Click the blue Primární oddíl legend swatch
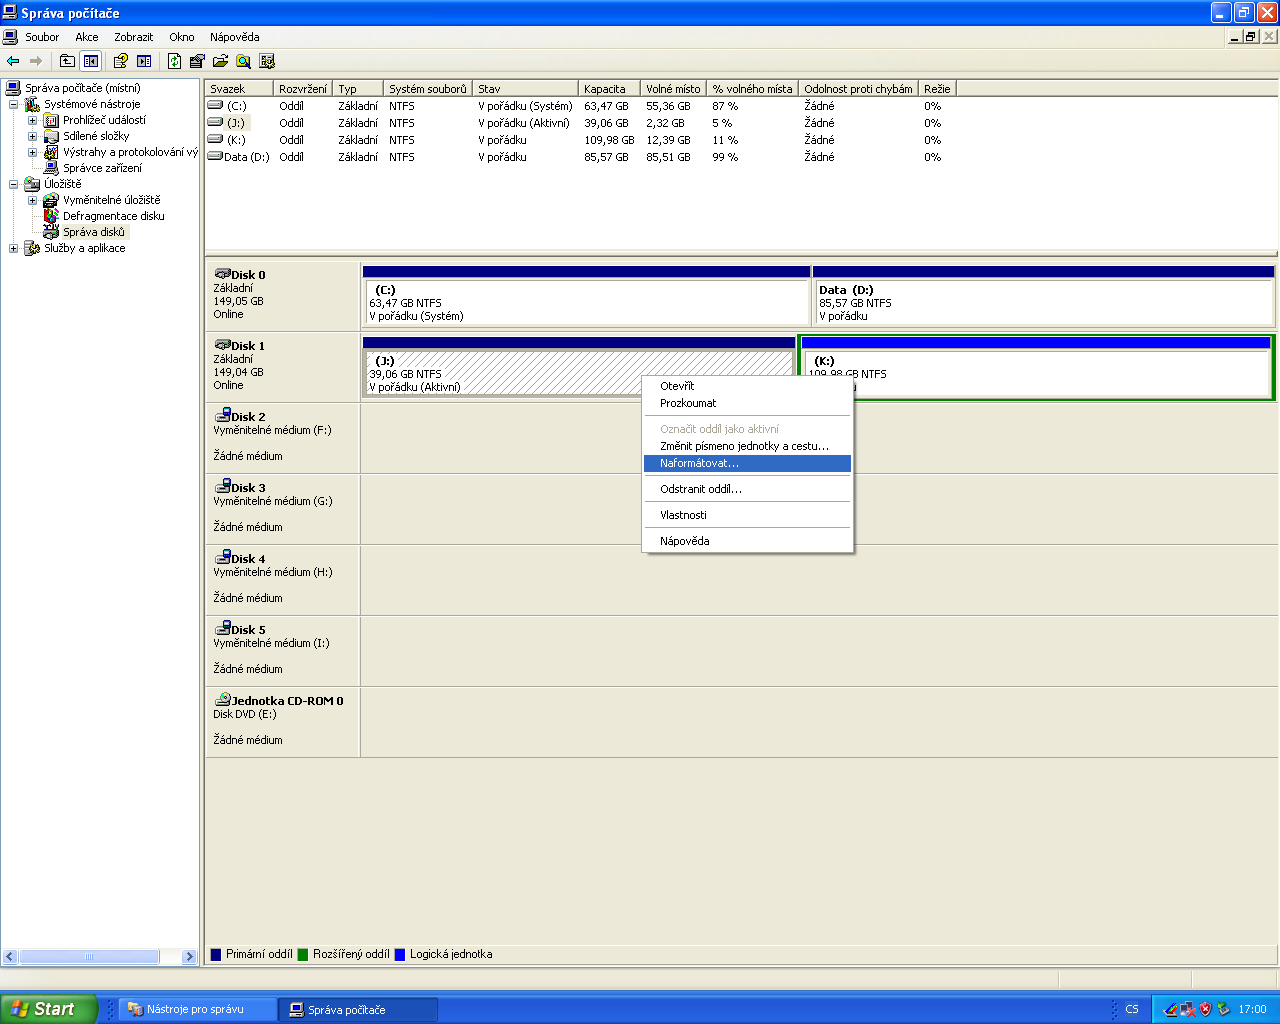 [215, 954]
